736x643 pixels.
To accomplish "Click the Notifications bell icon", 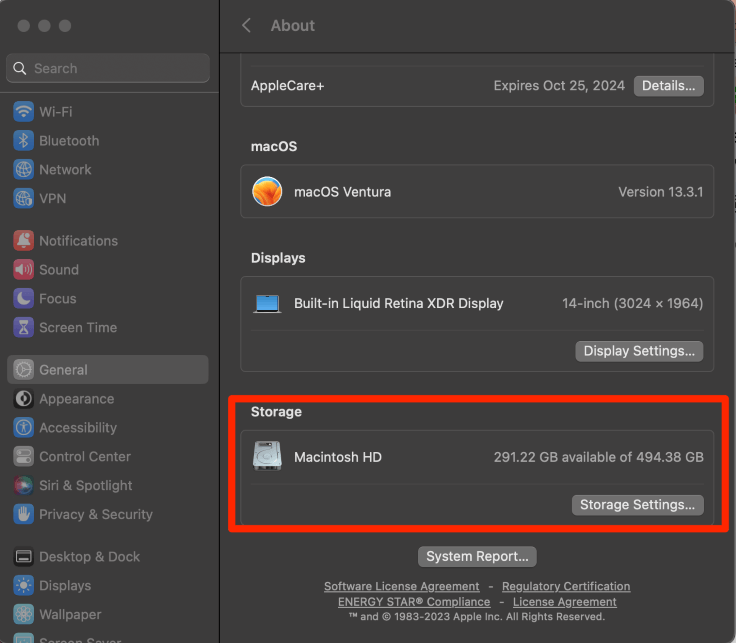I will click(x=23, y=241).
